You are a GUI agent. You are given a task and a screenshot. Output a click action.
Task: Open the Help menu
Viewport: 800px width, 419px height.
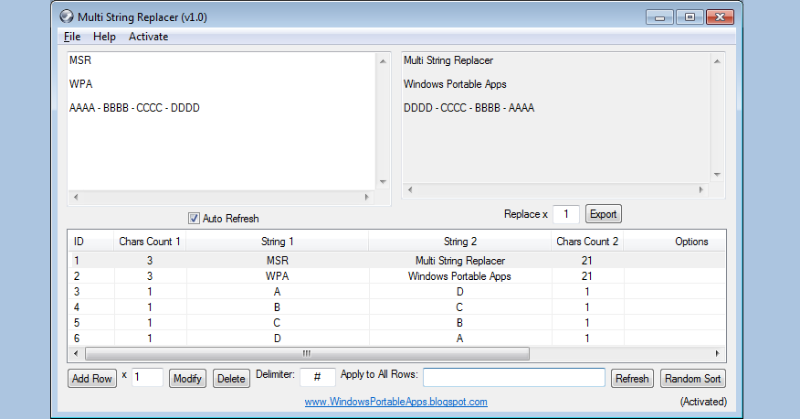104,37
